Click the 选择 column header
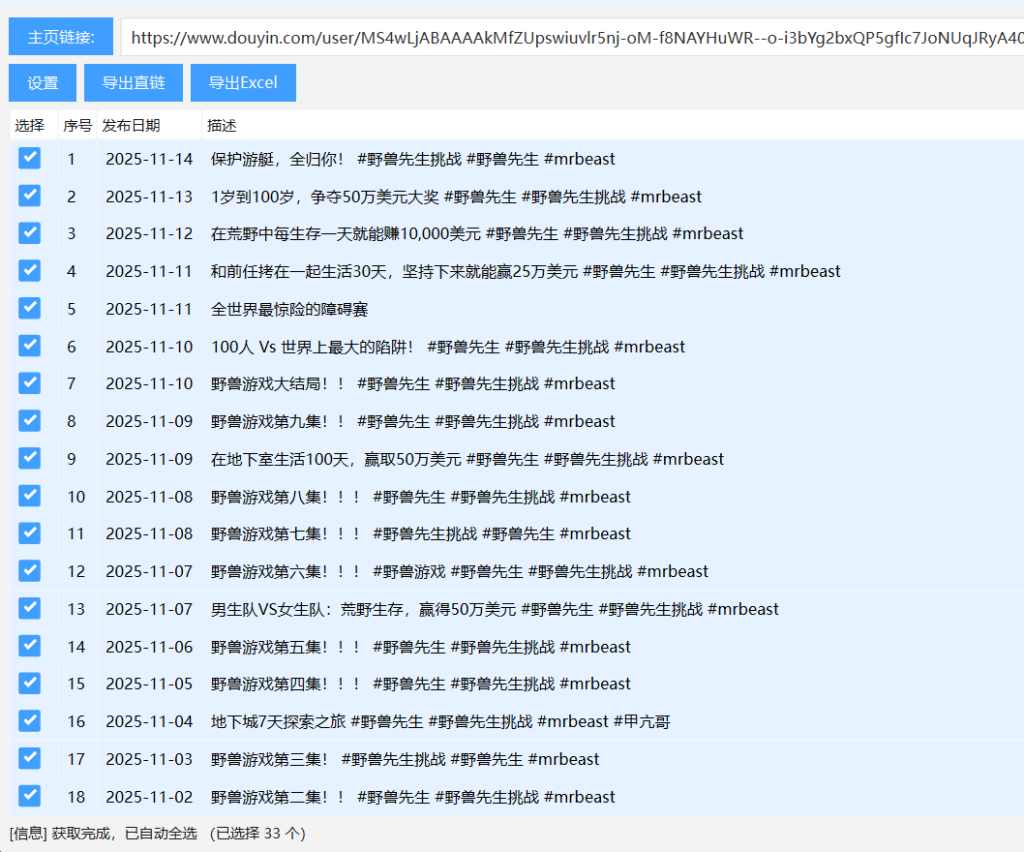This screenshot has height=852, width=1024. pos(30,126)
